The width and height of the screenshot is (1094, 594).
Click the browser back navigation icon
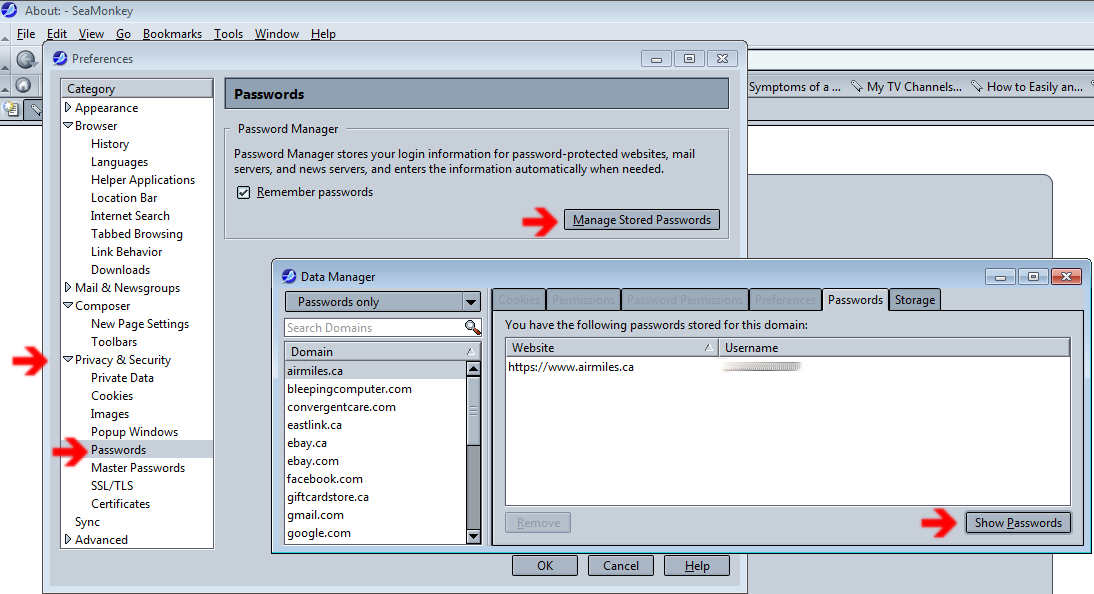point(26,60)
